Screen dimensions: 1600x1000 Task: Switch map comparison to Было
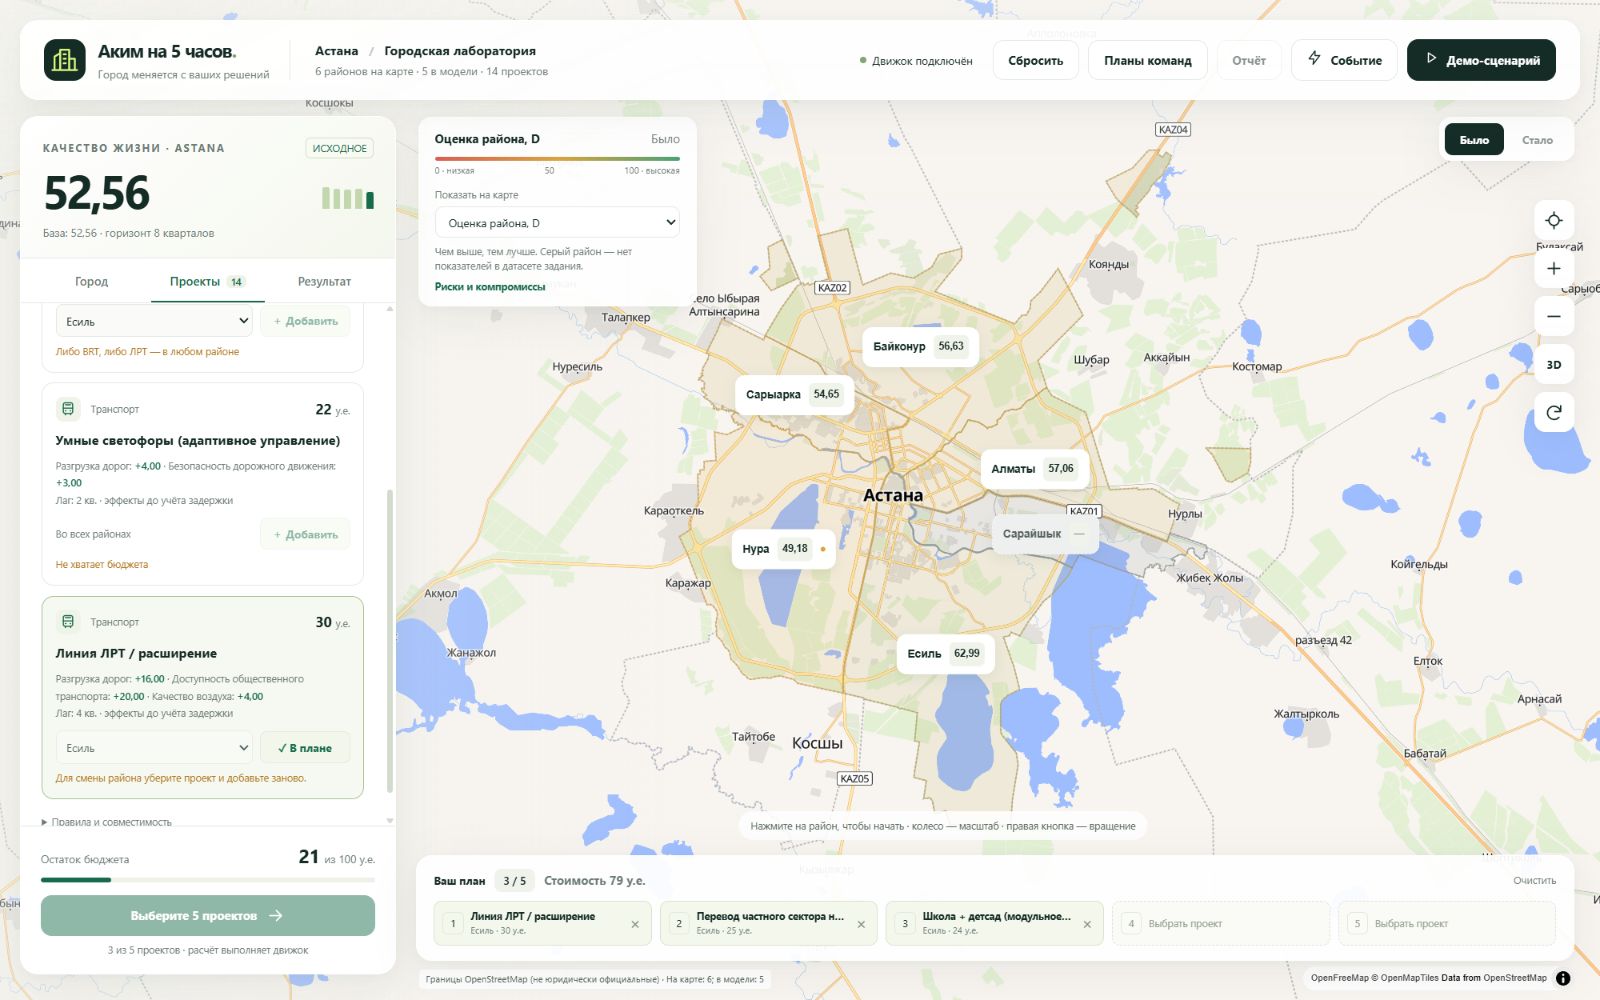1474,140
